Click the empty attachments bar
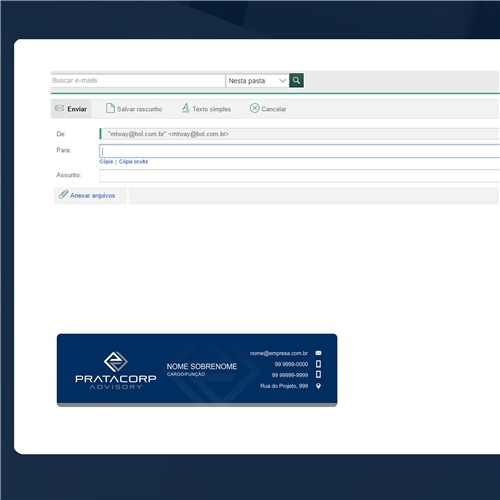This screenshot has height=500, width=500. point(314,195)
